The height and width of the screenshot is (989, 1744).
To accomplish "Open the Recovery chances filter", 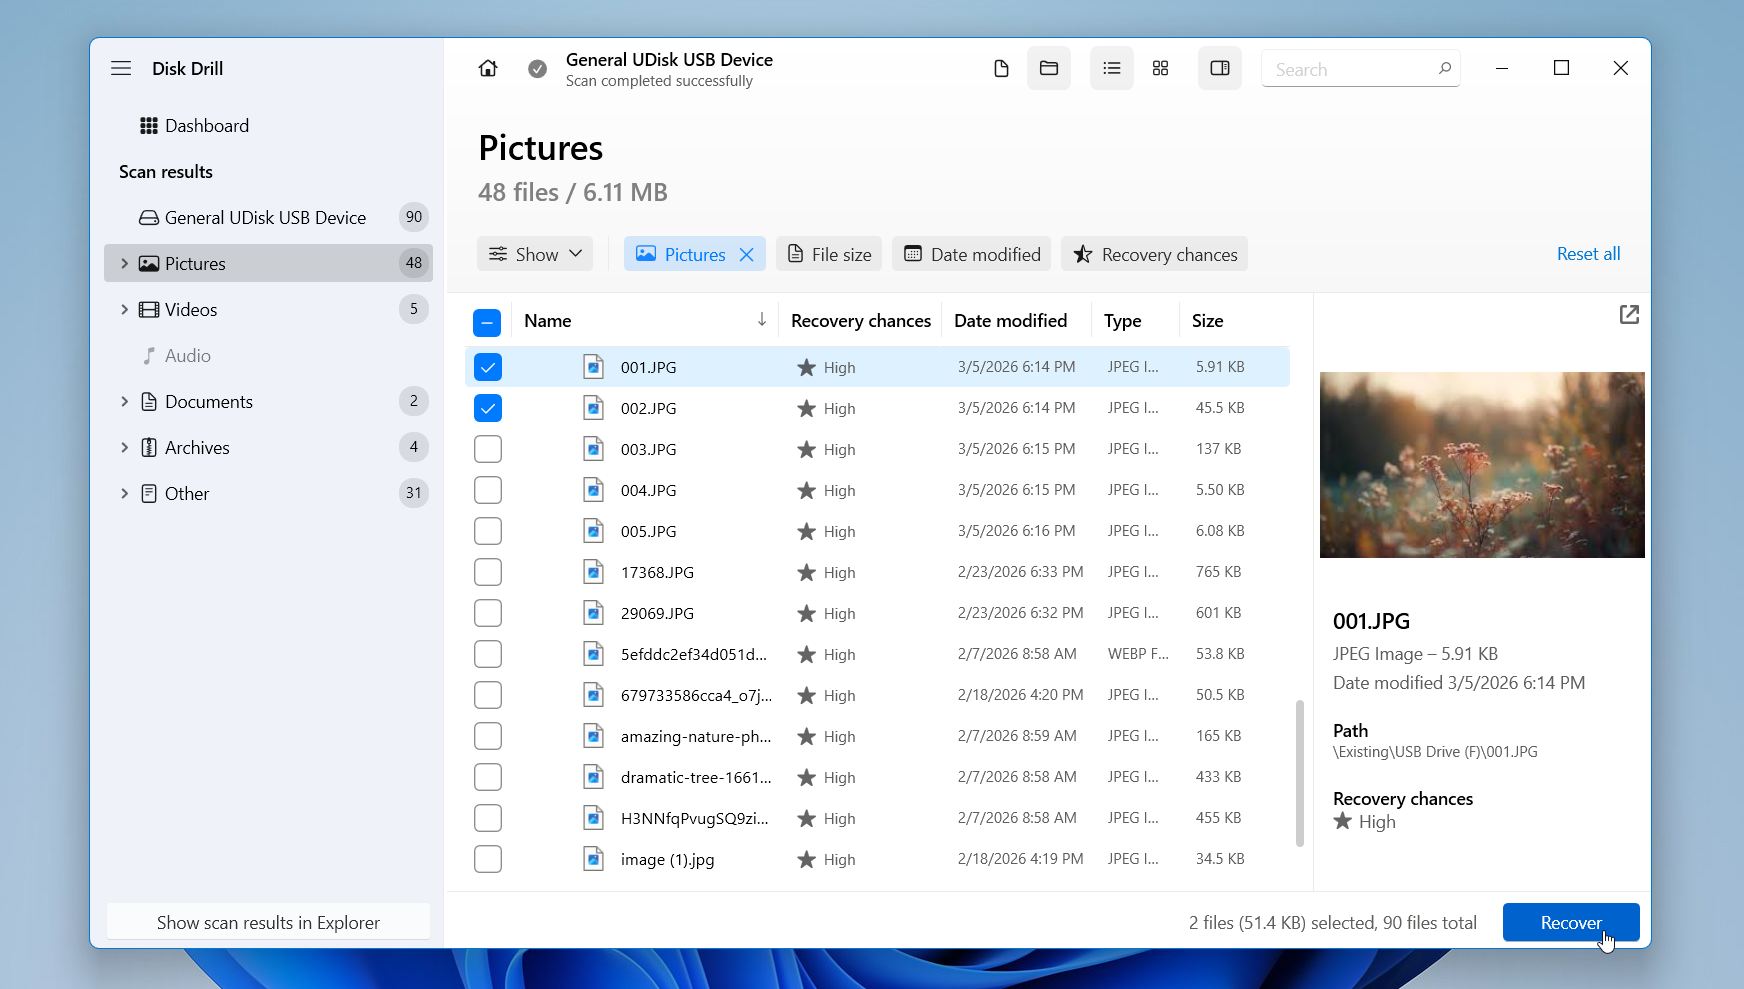I will [1153, 254].
